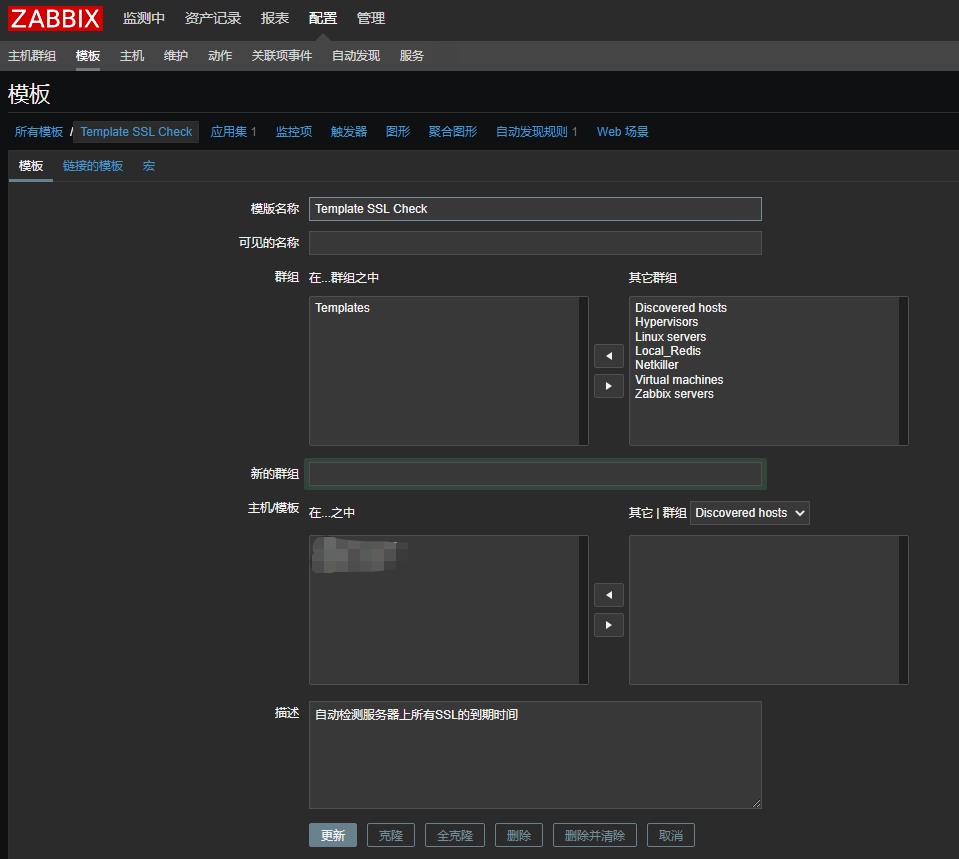Go to 主机群组 submenu
The width and height of the screenshot is (959, 859).
(32, 56)
